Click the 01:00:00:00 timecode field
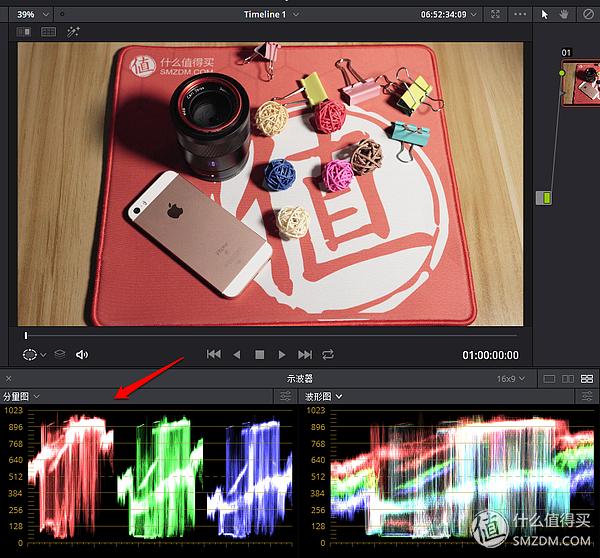This screenshot has width=600, height=558. click(491, 355)
